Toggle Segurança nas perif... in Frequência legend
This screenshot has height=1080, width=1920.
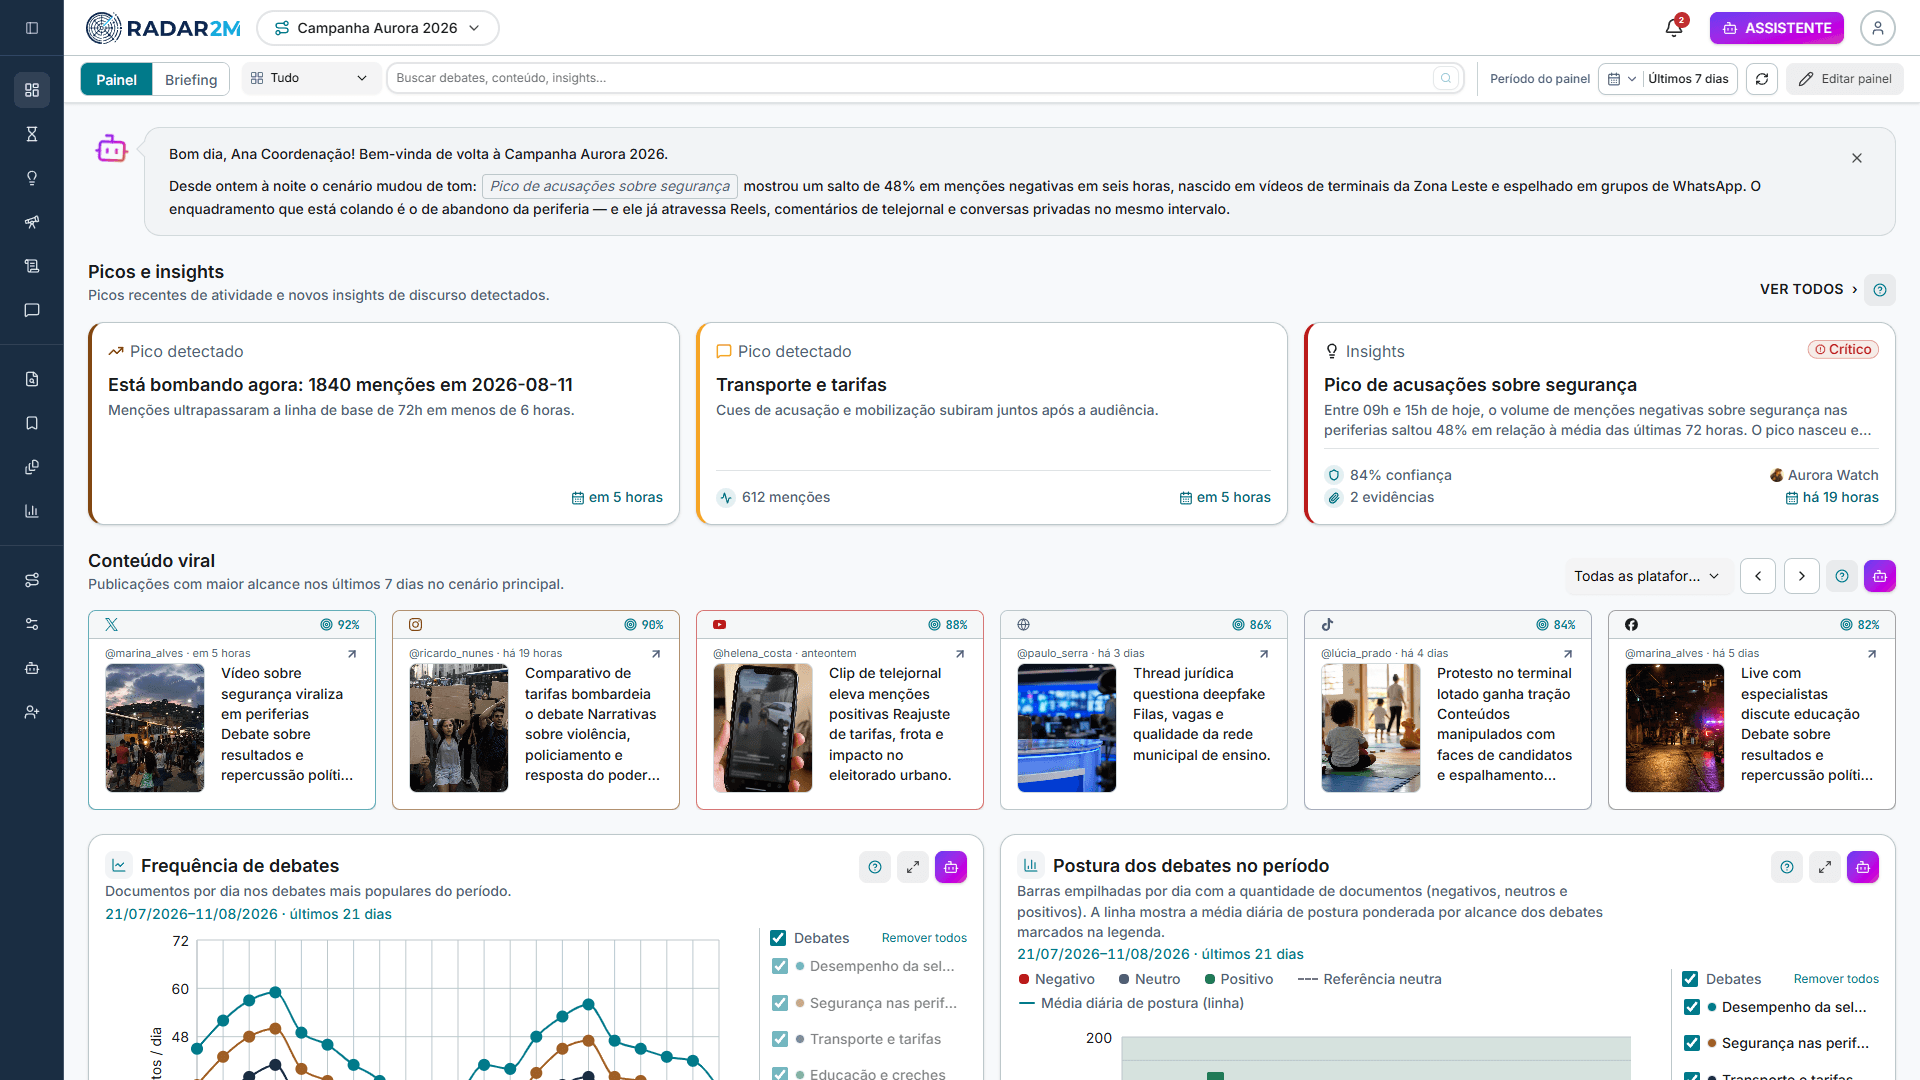pos(780,1003)
